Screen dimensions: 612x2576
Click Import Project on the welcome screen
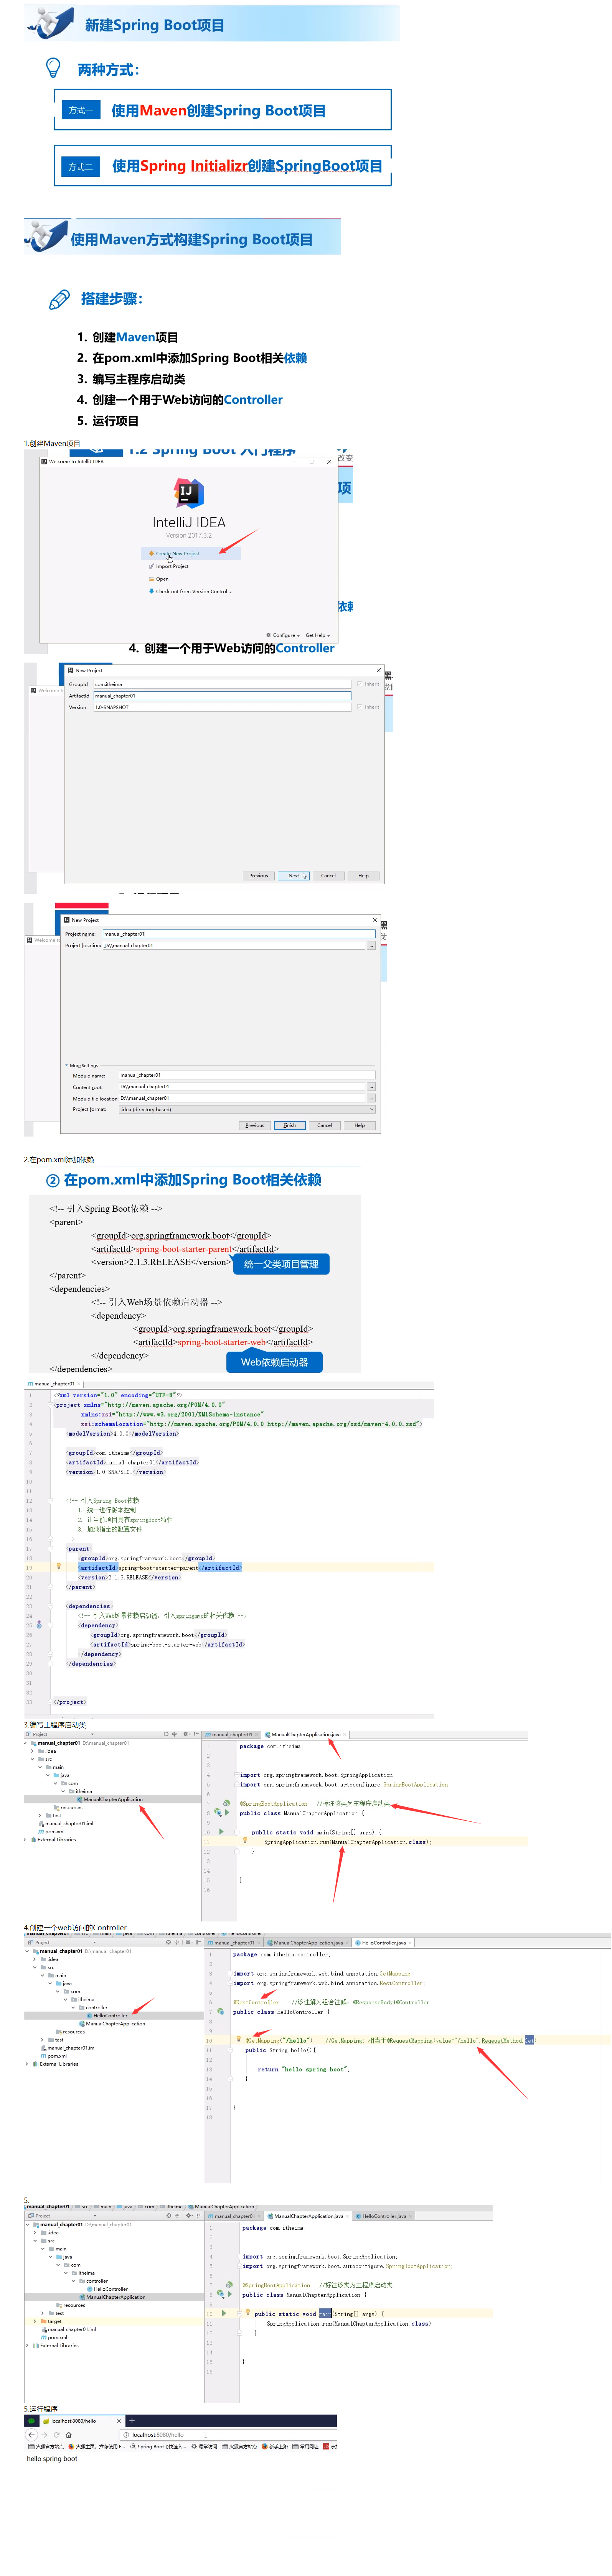click(x=169, y=566)
